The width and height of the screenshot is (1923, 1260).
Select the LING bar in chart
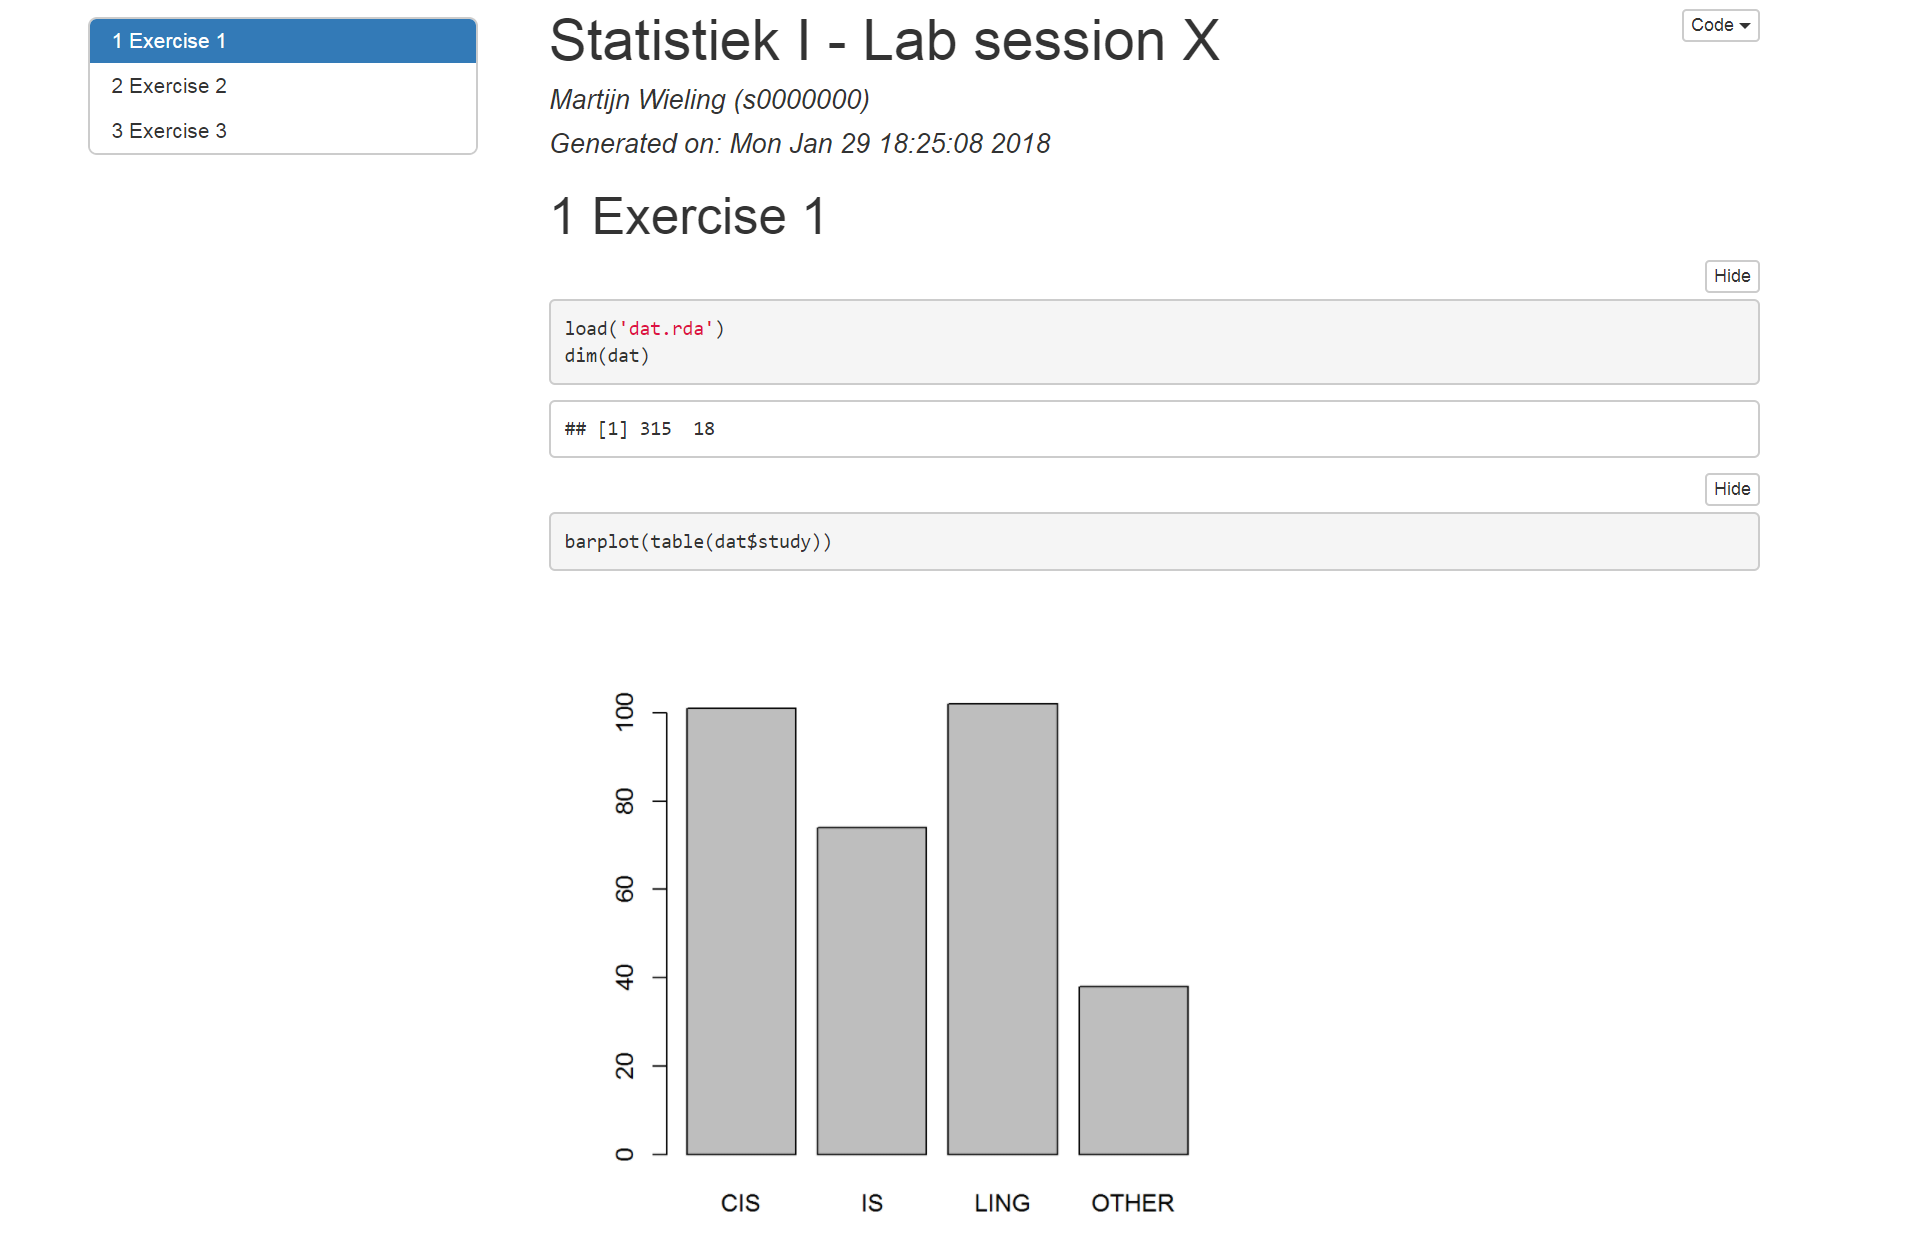[x=1002, y=929]
